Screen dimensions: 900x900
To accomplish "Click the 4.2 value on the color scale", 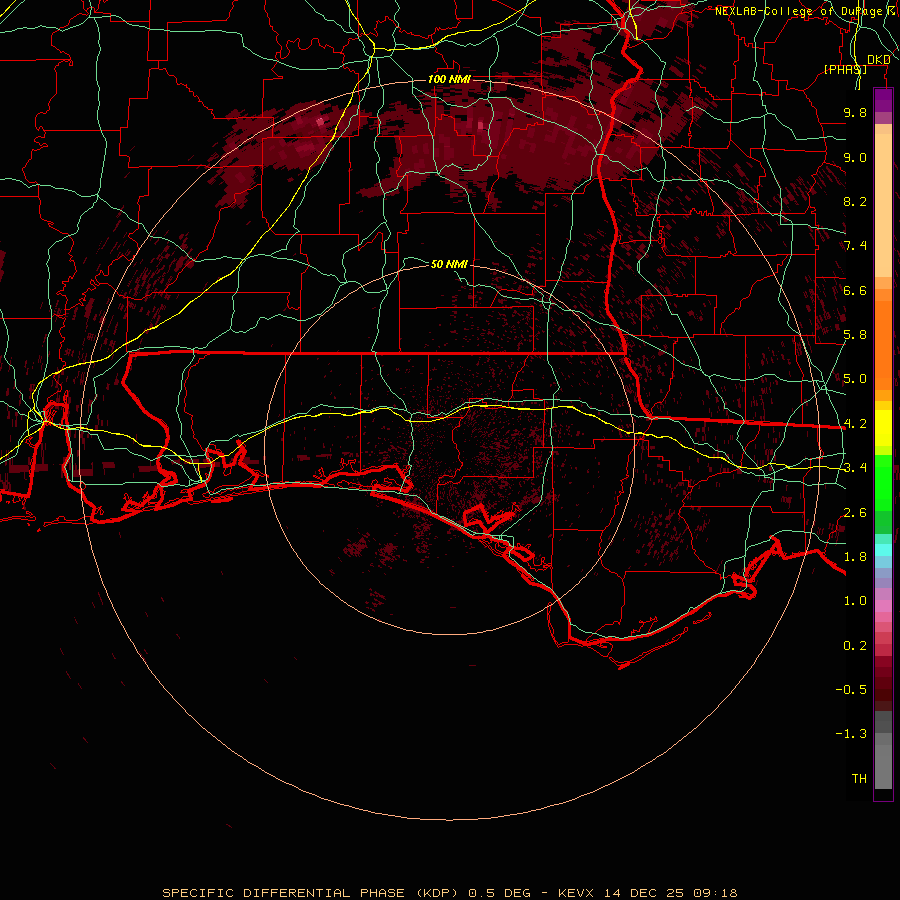I will [855, 424].
